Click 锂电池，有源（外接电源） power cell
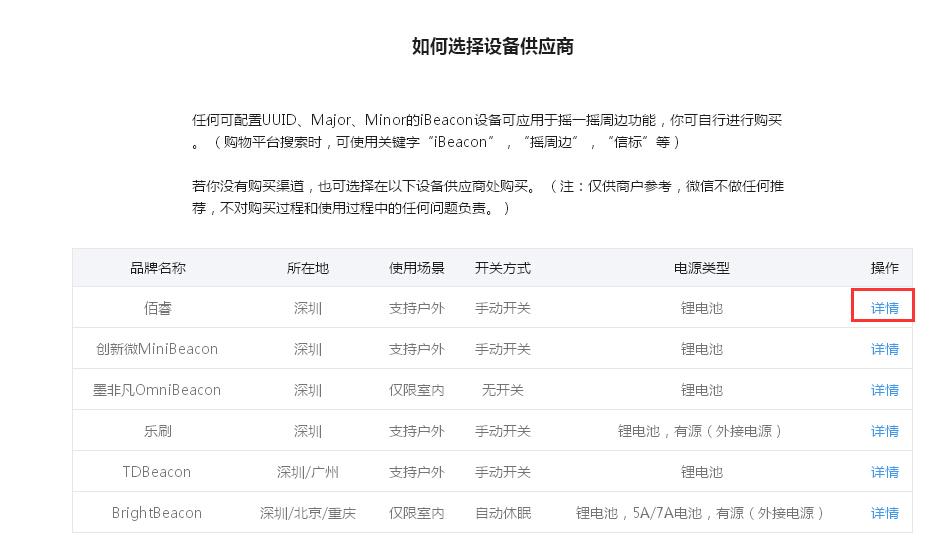This screenshot has width=943, height=533. 701,431
